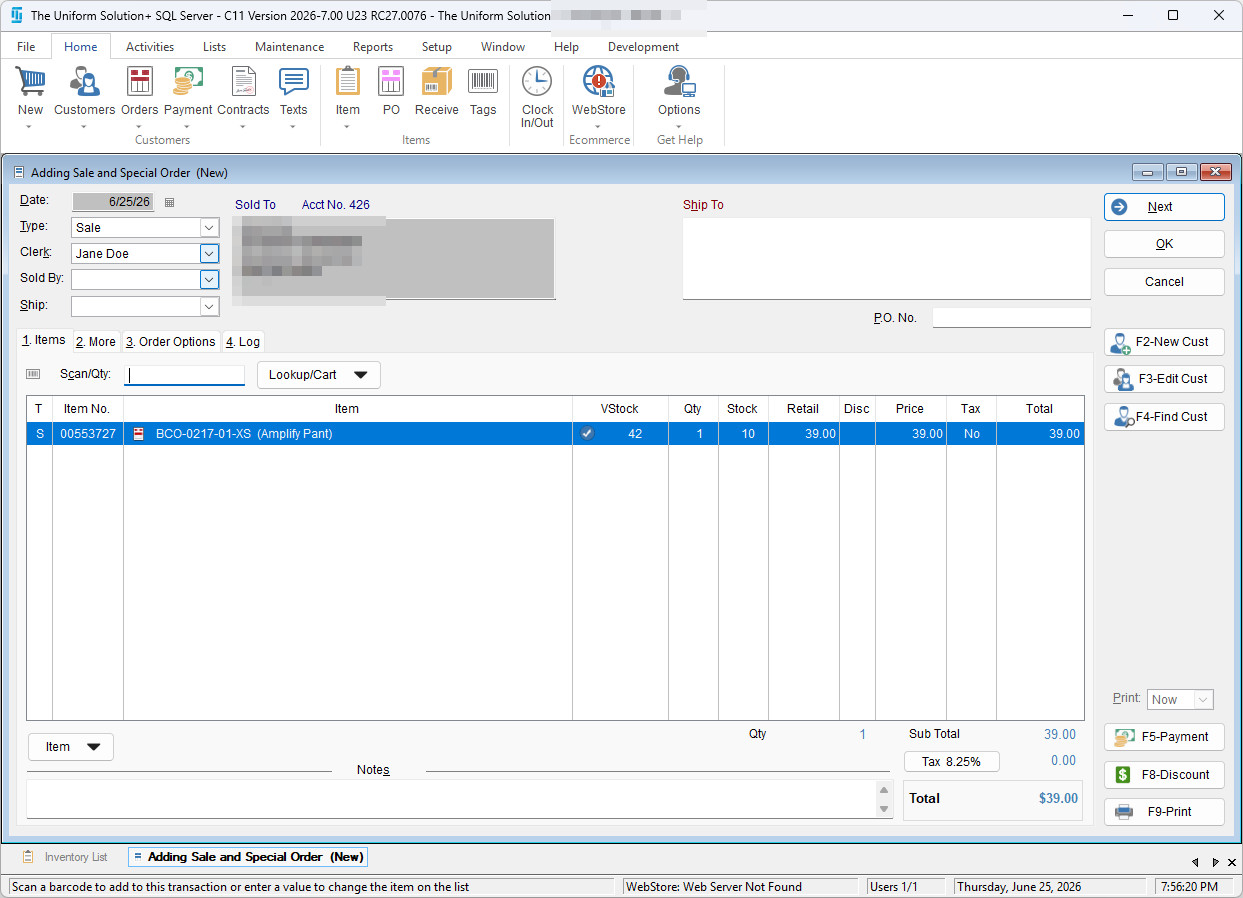Click F9-Print button
The image size is (1243, 898).
click(1164, 812)
